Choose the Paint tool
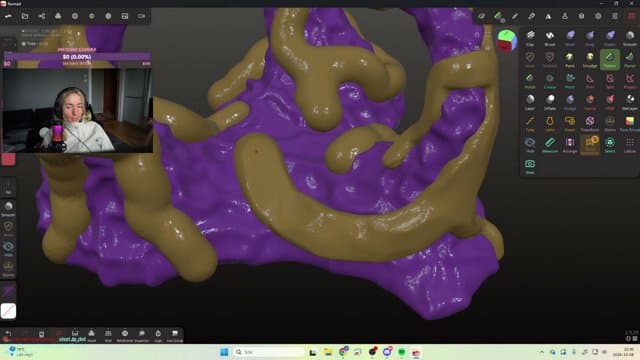 coord(570,59)
